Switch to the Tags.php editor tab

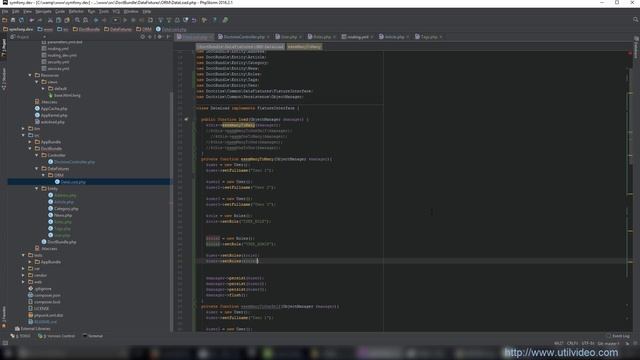coord(428,37)
